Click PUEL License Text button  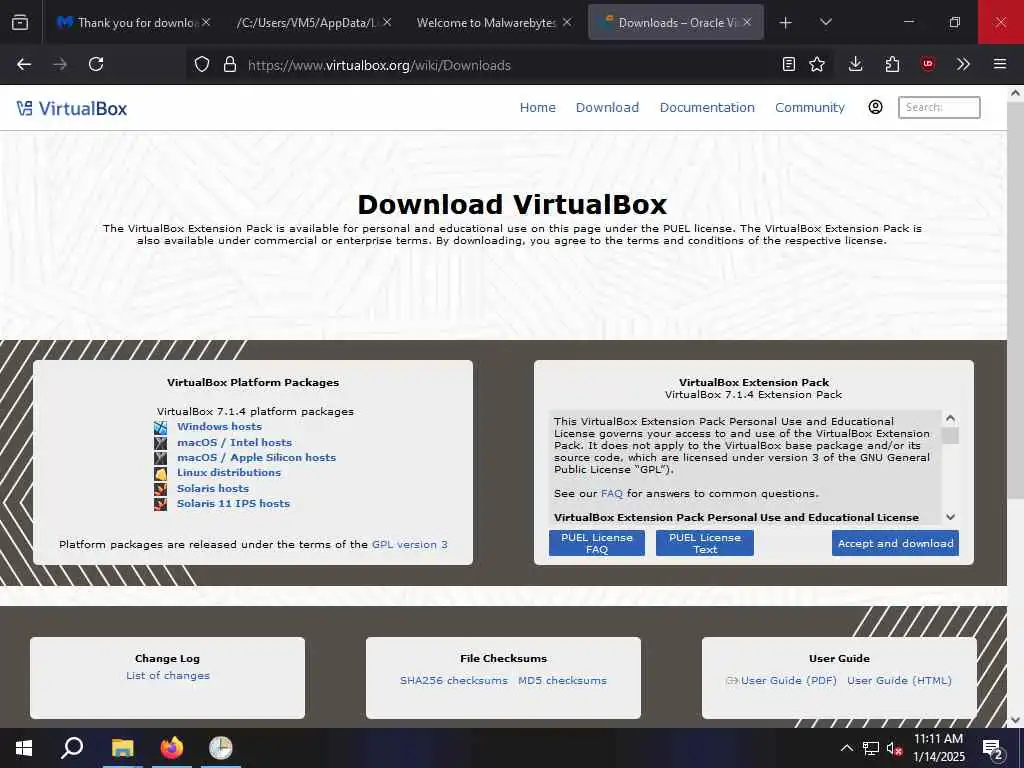click(705, 543)
